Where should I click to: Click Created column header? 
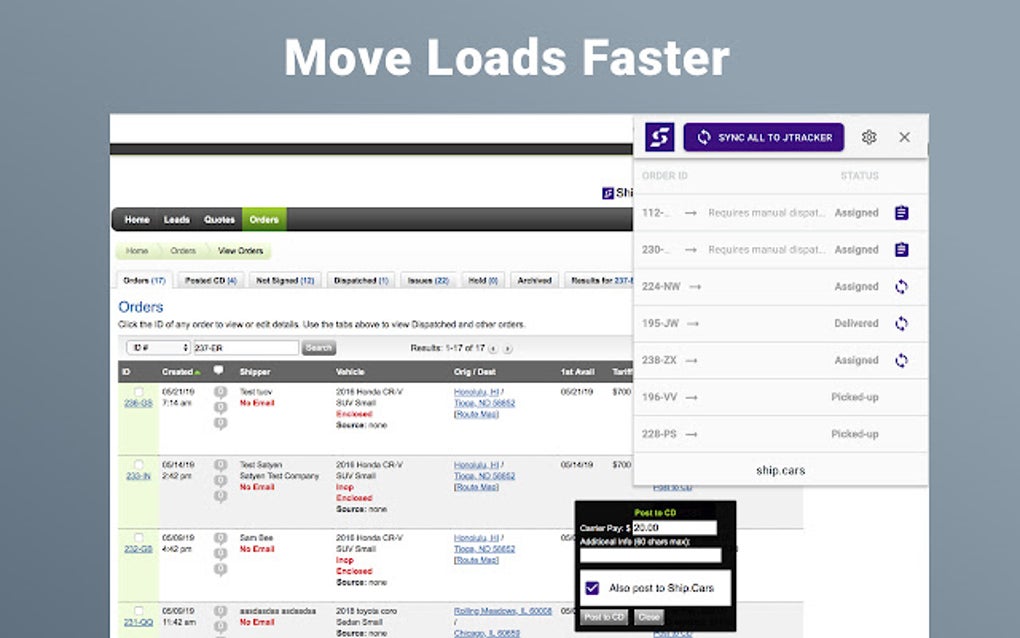click(x=177, y=372)
